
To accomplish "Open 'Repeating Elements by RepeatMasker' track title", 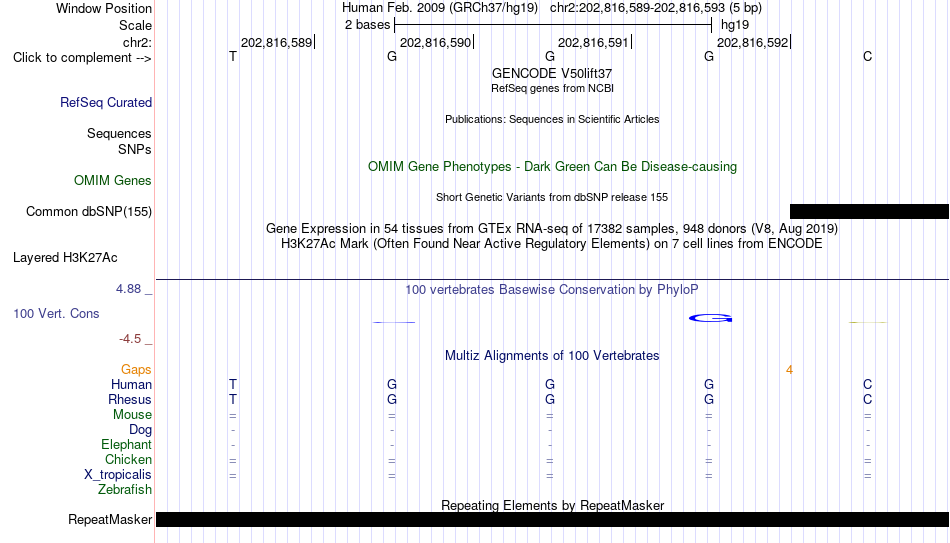I will pos(553,505).
